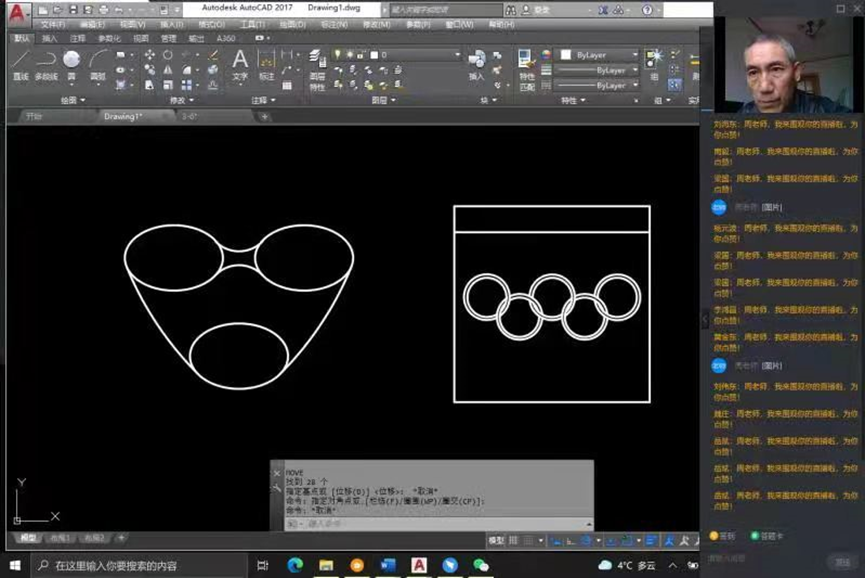Open the ByLayer color dropdown
Viewport: 865px width, 578px height.
point(635,55)
